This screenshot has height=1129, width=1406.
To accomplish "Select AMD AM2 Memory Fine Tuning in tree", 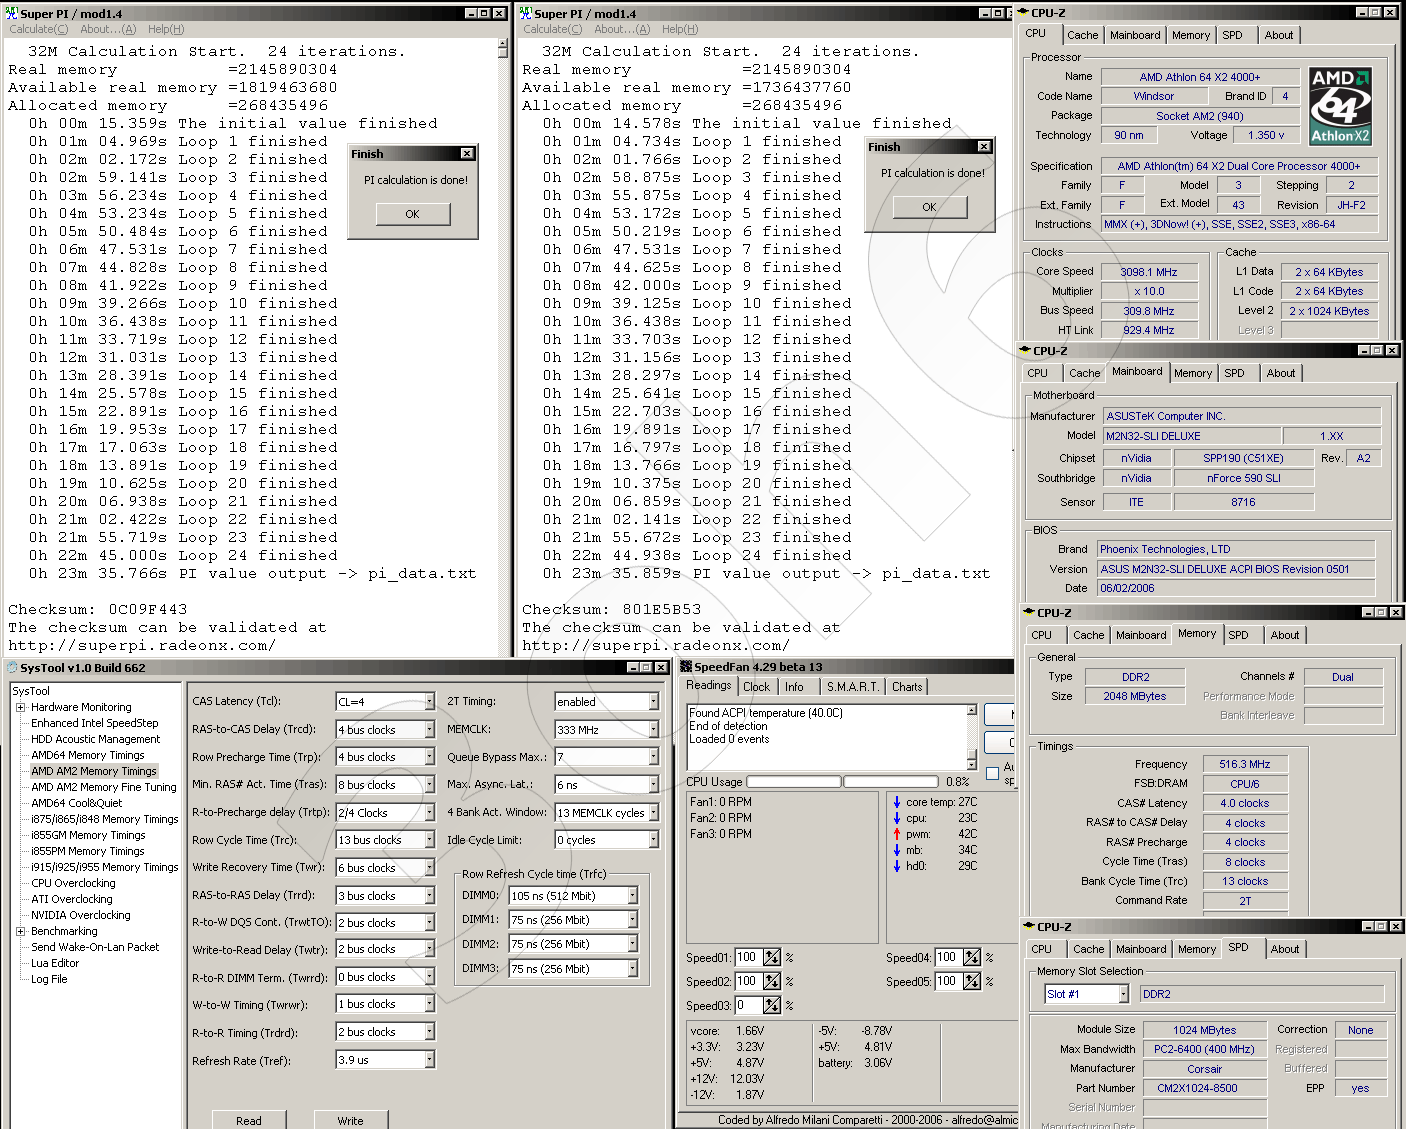I will (x=103, y=787).
